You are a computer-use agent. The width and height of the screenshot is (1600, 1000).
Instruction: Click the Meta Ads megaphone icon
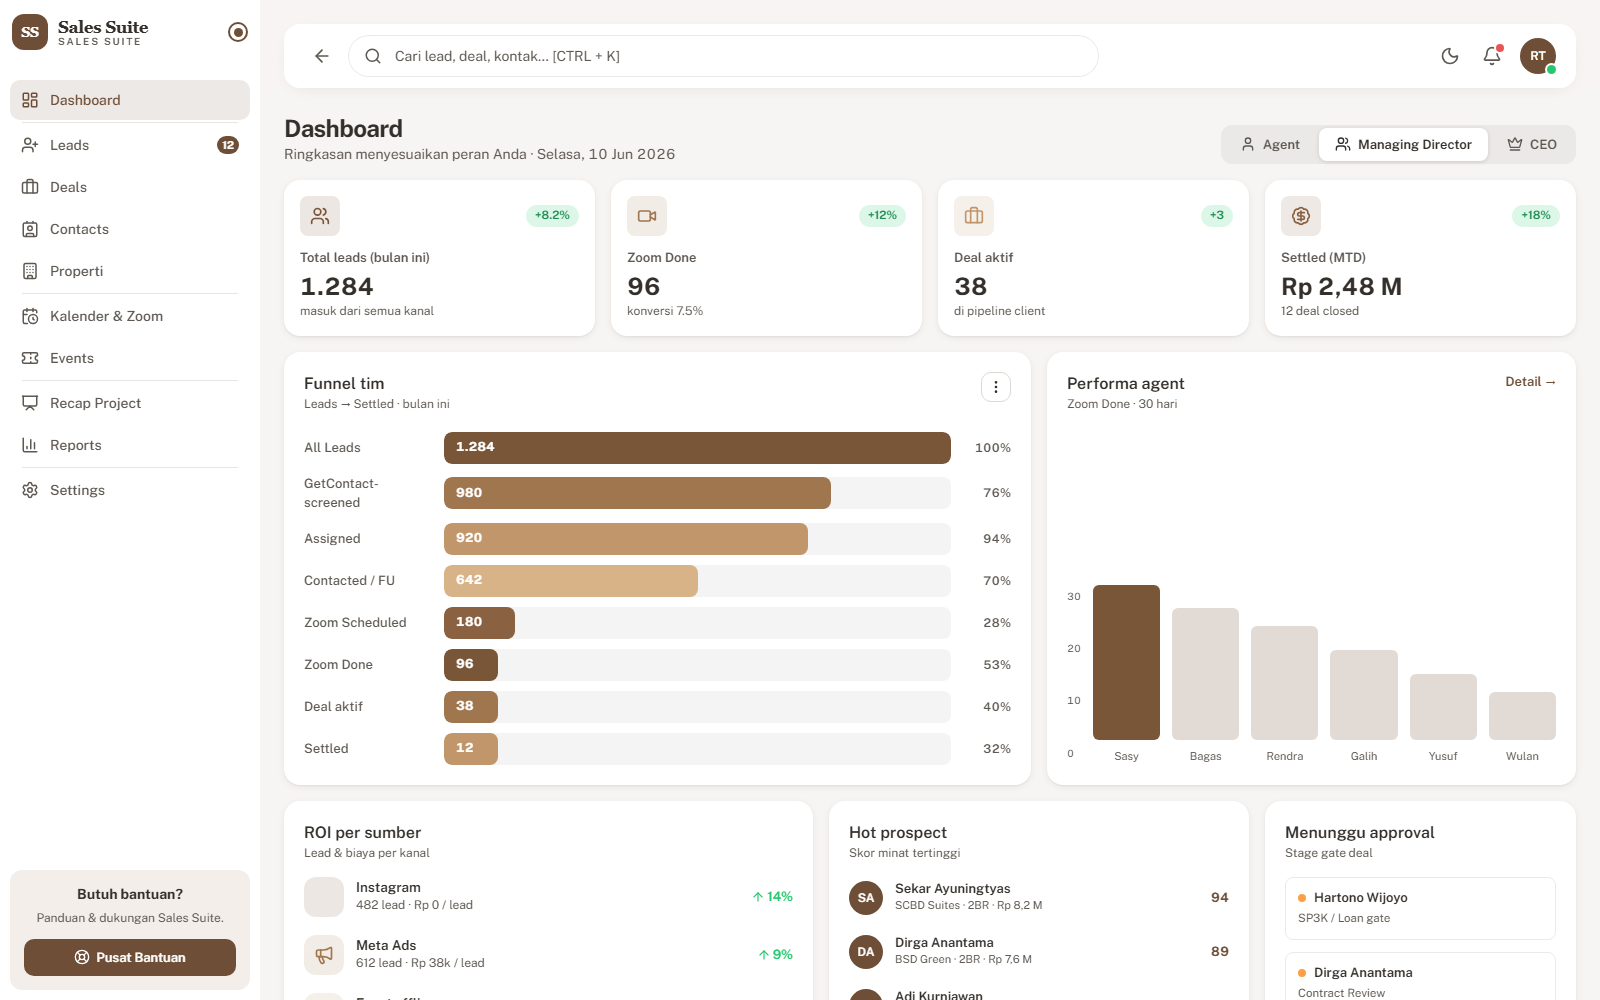click(324, 955)
